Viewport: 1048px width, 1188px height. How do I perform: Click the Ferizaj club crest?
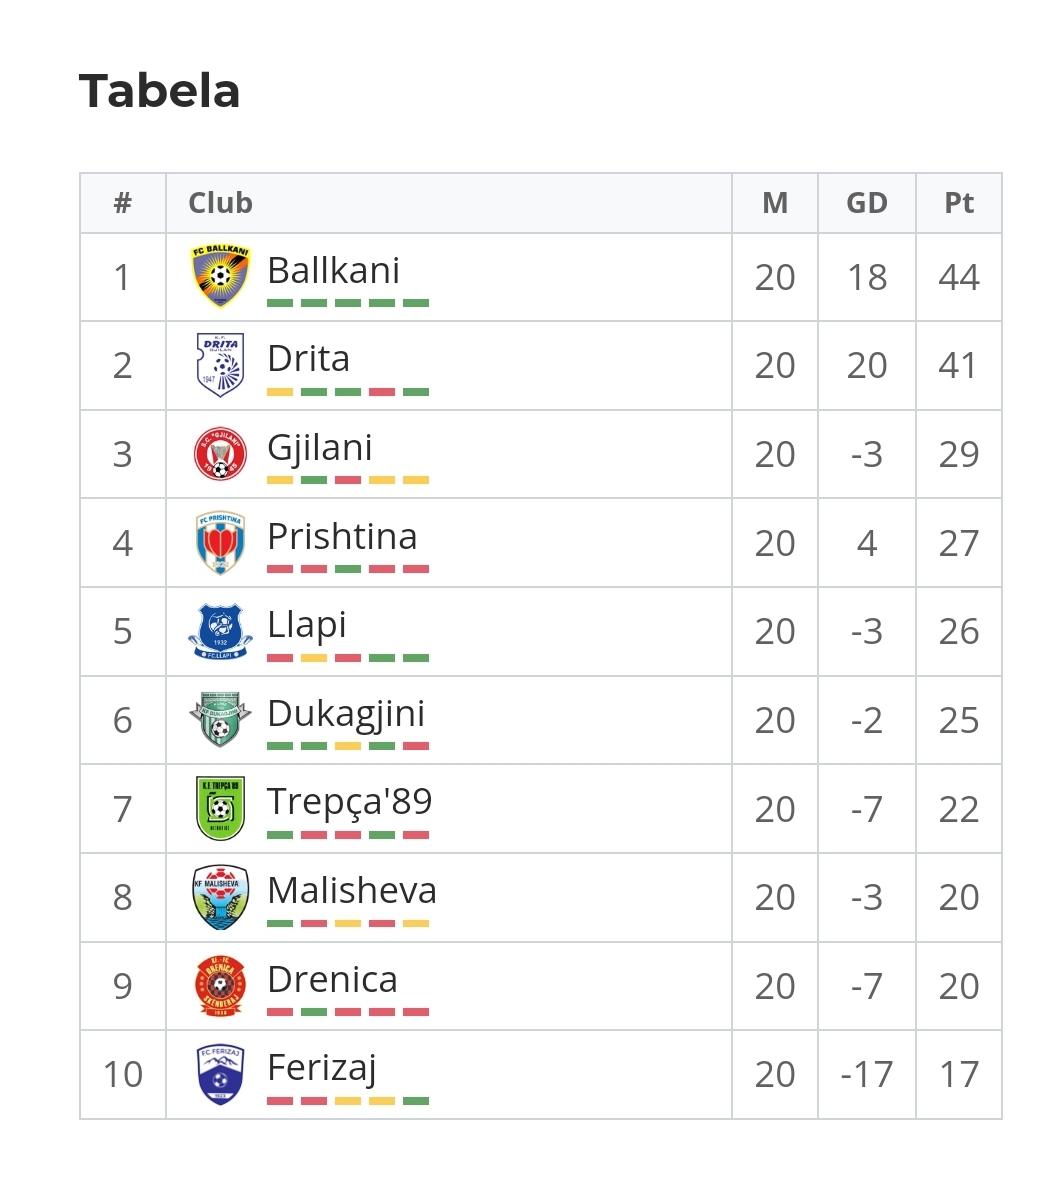(x=220, y=1074)
